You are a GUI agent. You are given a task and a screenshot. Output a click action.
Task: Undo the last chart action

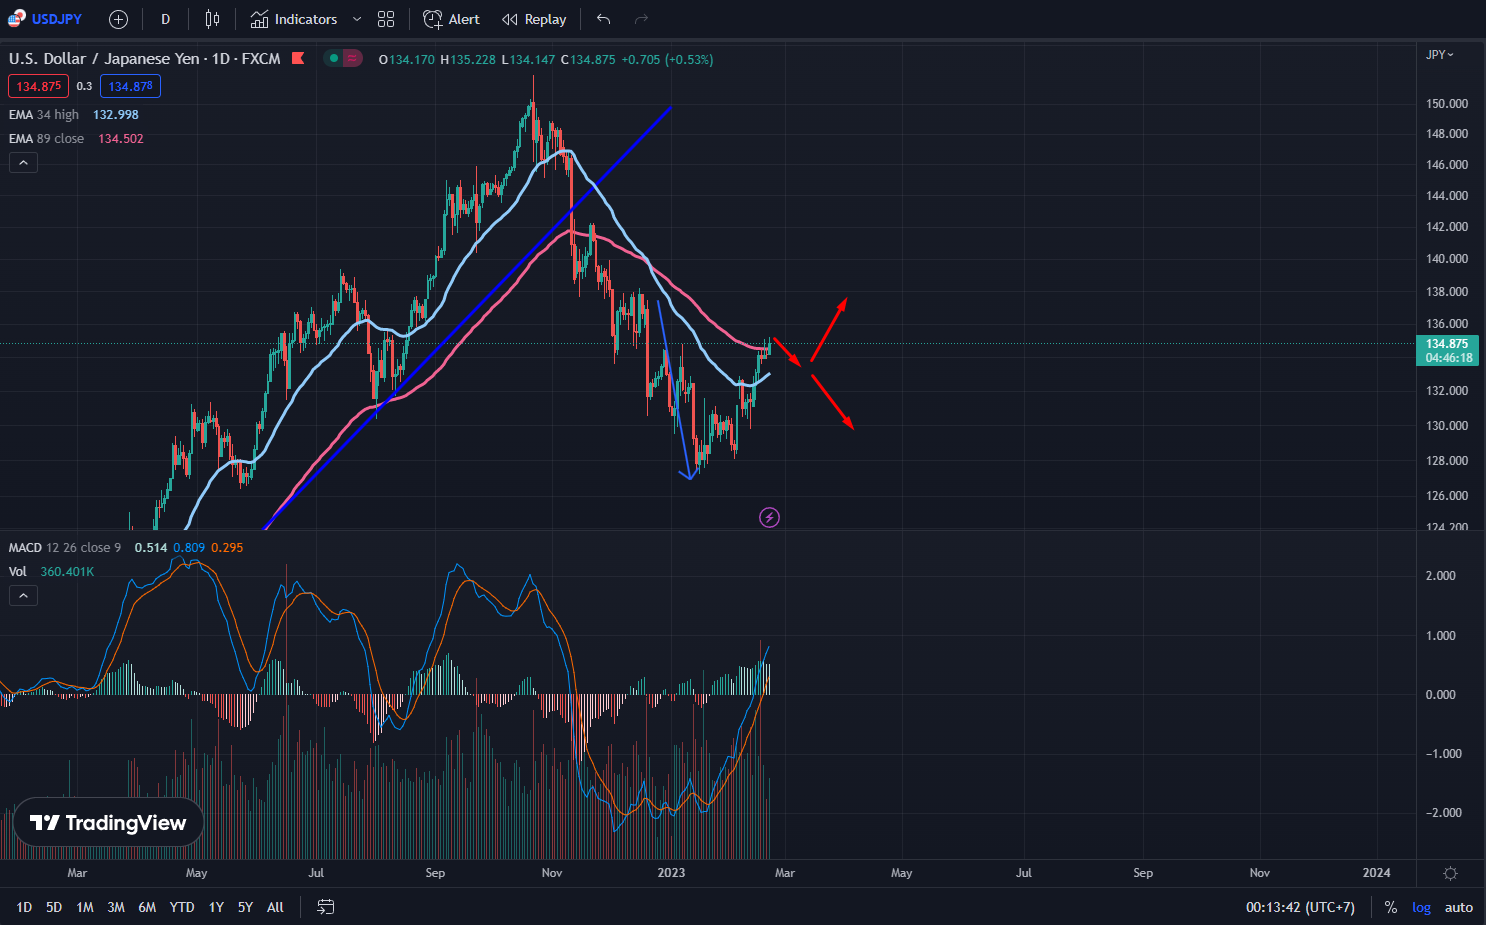click(603, 19)
